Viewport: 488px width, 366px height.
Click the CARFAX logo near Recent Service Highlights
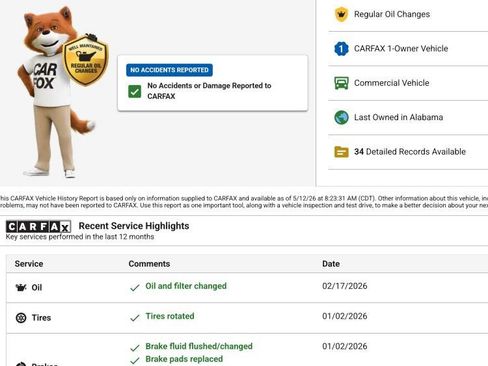pos(38,227)
